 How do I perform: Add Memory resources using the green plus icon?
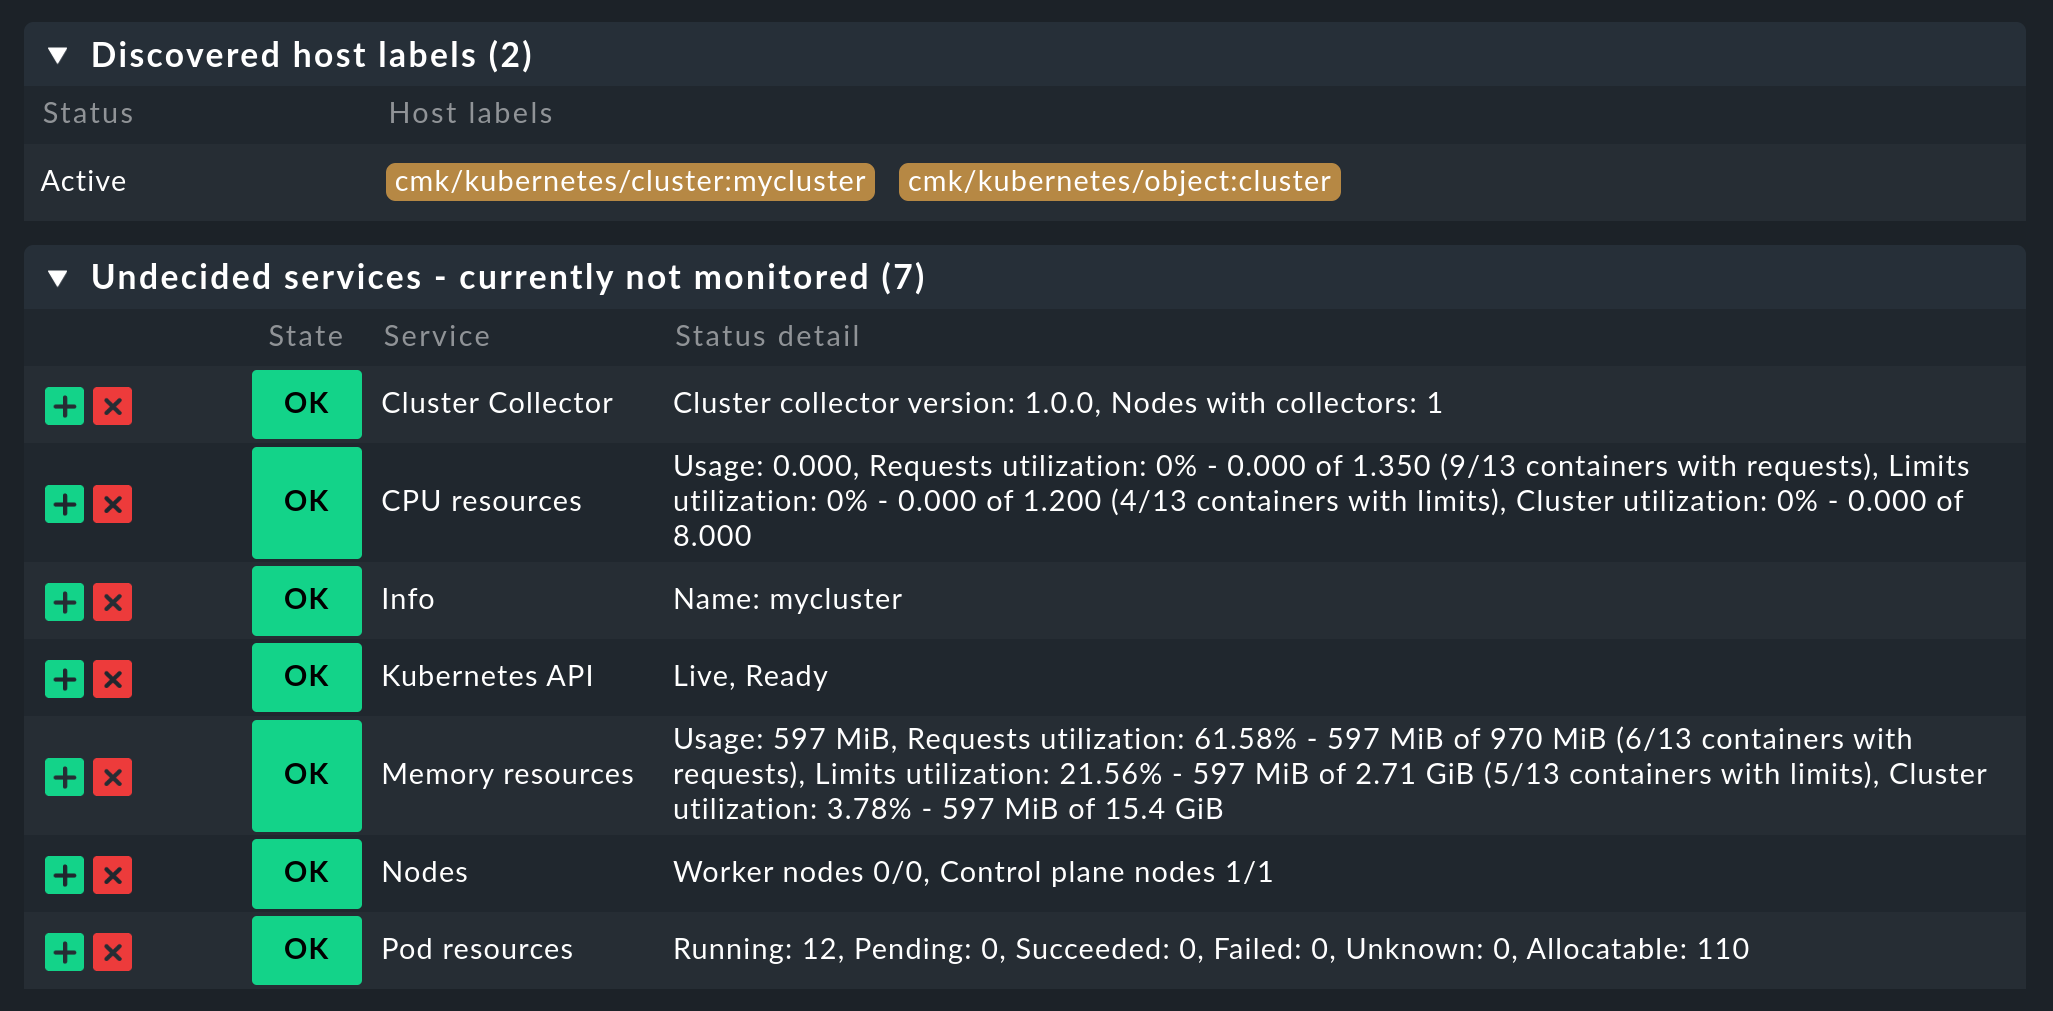[x=63, y=777]
